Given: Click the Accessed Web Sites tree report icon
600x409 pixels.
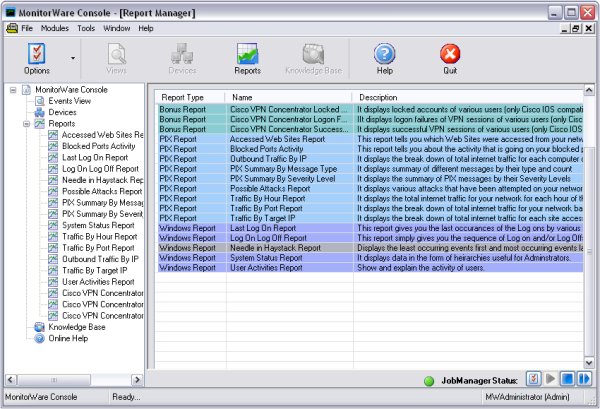Looking at the screenshot, I should (x=53, y=135).
